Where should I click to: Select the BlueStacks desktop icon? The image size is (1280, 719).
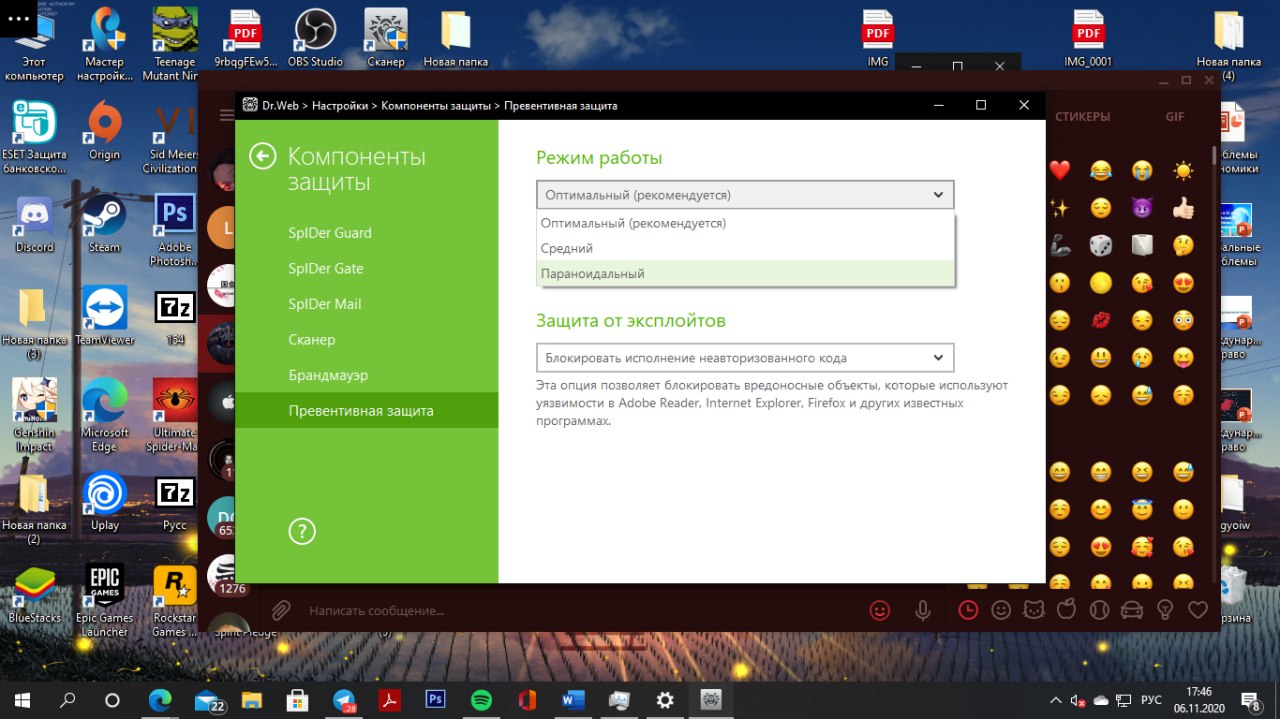pos(34,594)
